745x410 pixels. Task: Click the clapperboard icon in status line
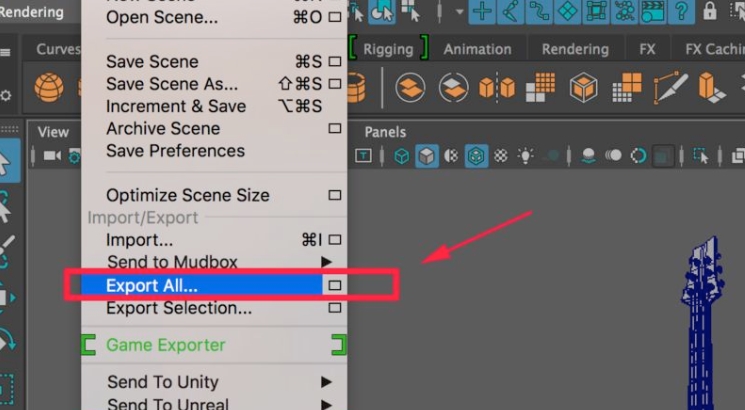[653, 11]
